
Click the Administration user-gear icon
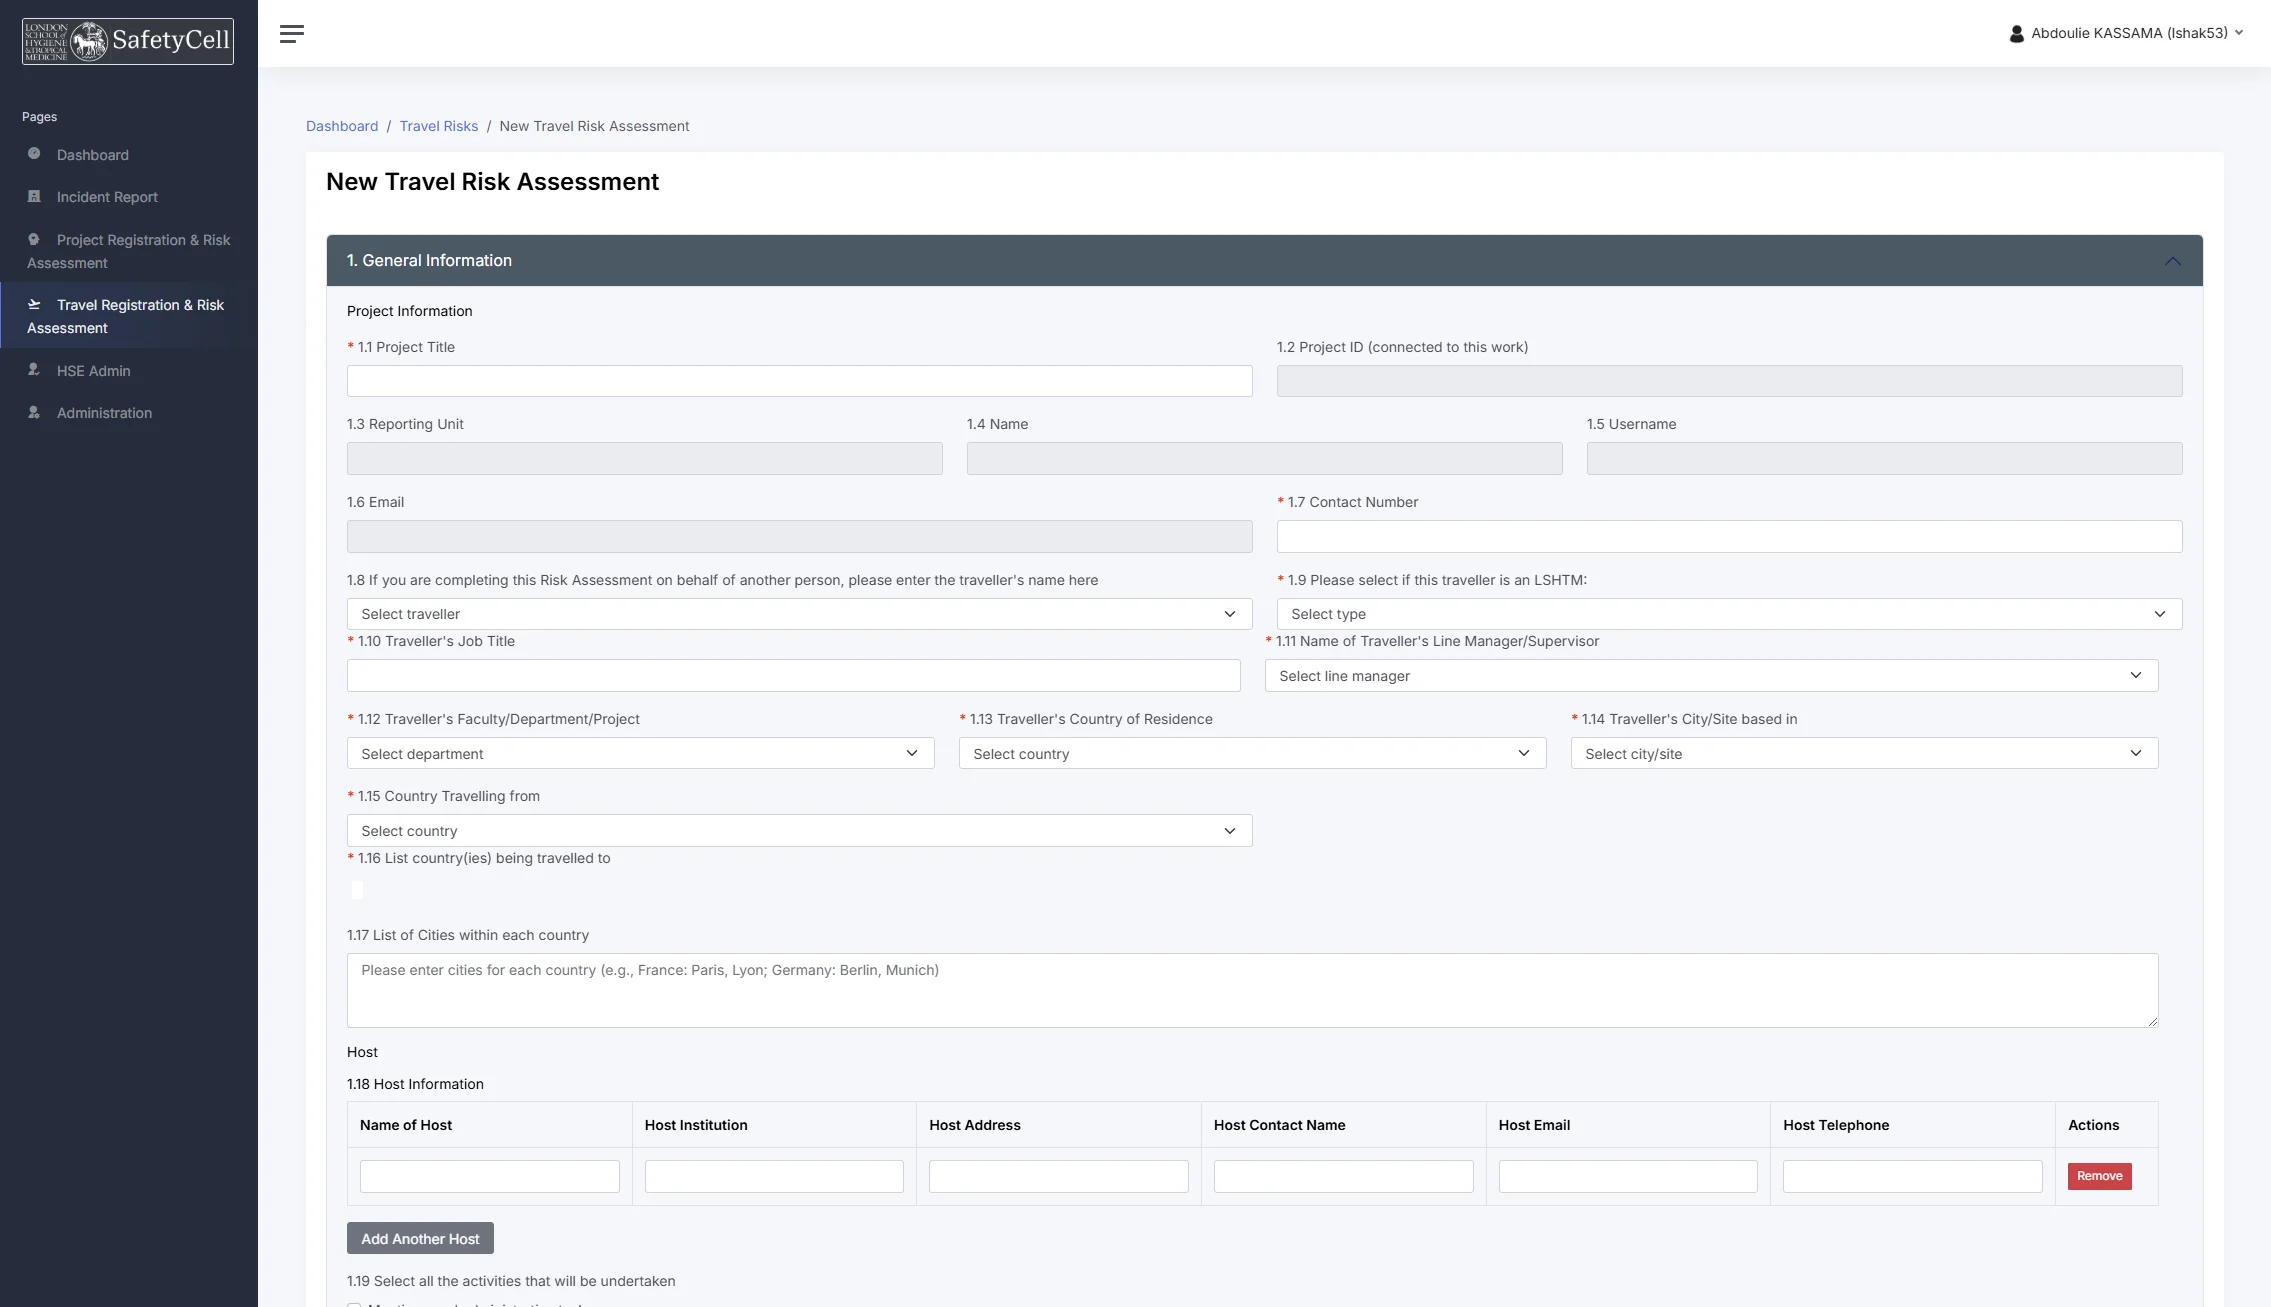point(34,412)
